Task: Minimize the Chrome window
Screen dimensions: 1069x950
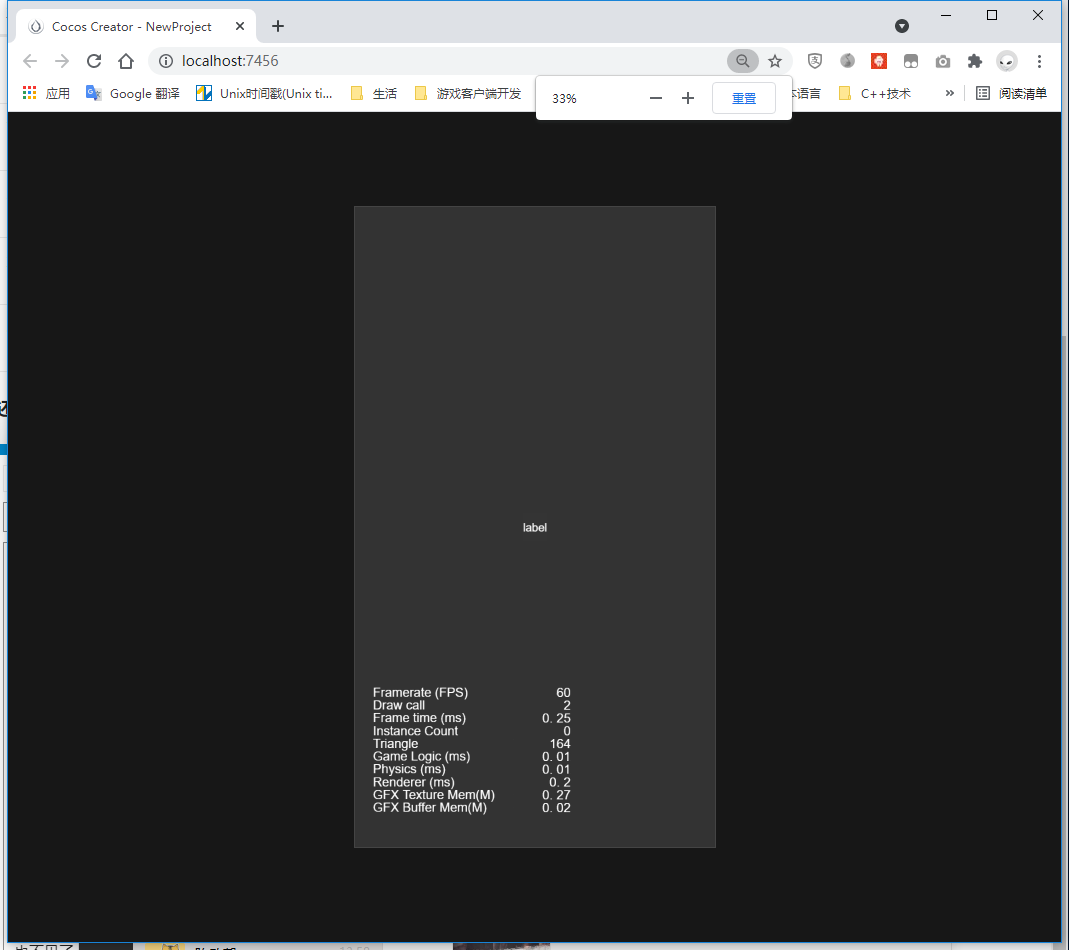Action: pyautogui.click(x=946, y=15)
